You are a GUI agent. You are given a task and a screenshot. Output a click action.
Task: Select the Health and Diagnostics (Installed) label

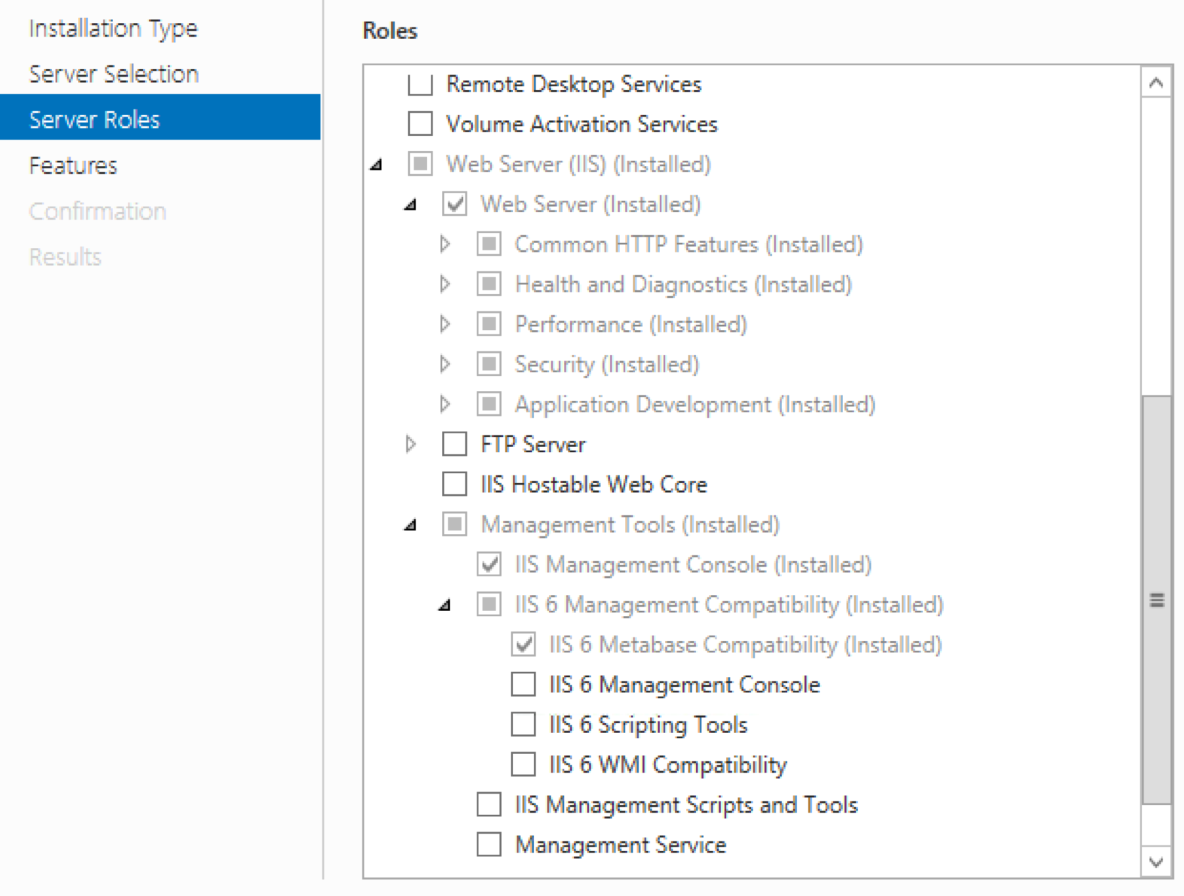(683, 284)
